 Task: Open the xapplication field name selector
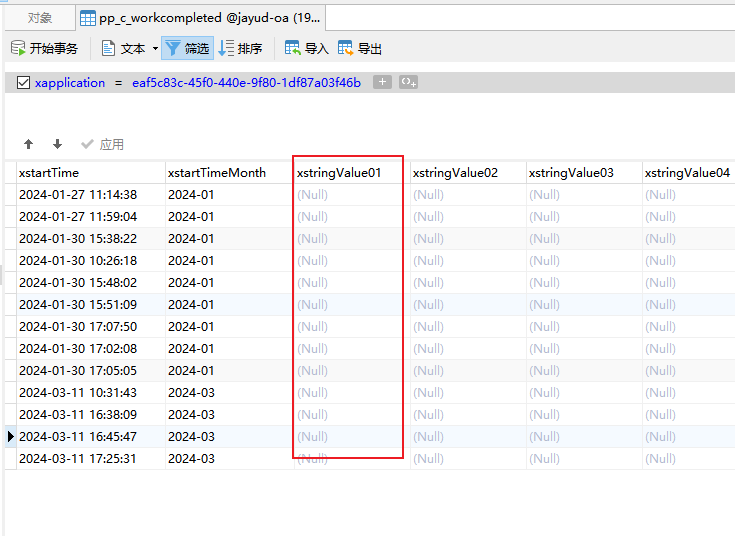(70, 83)
